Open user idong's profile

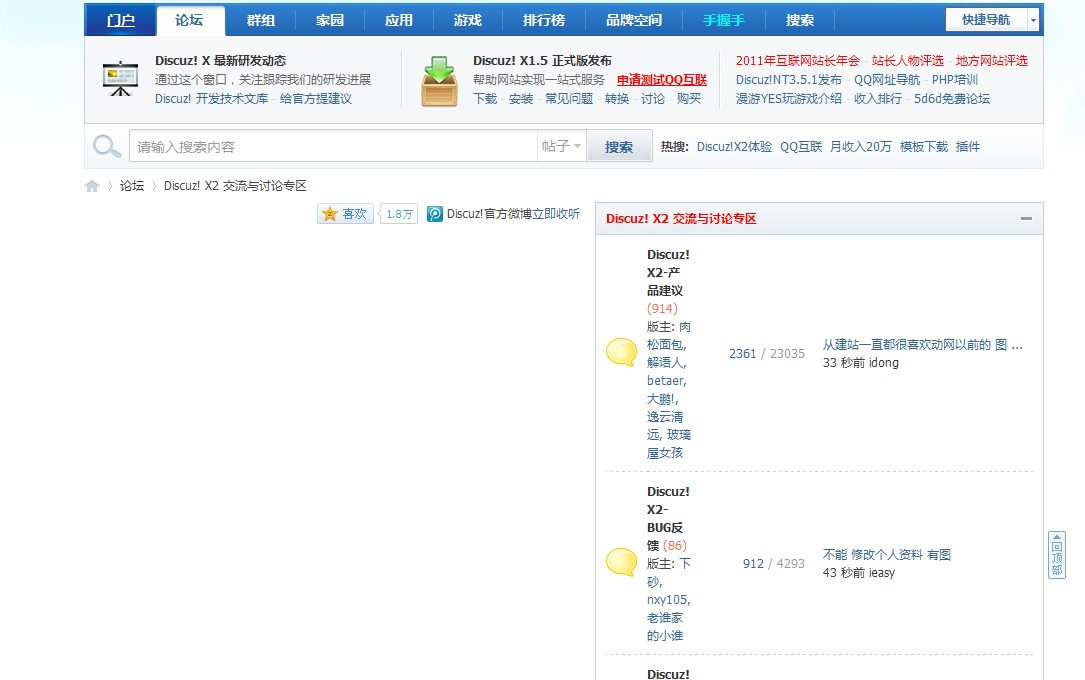[884, 362]
